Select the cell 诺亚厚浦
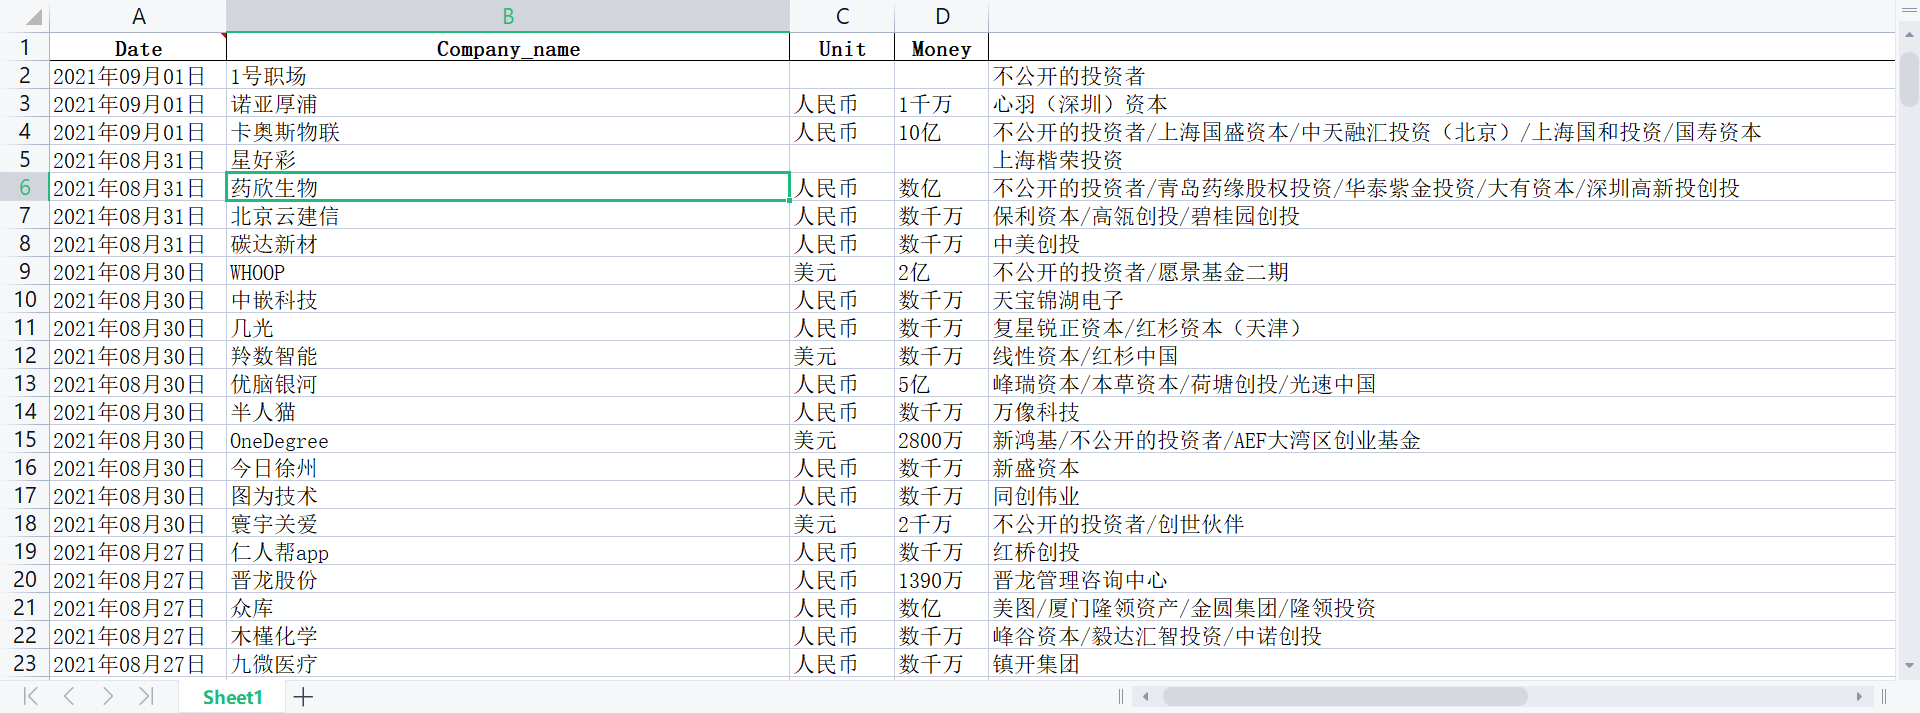1920x713 pixels. point(508,103)
